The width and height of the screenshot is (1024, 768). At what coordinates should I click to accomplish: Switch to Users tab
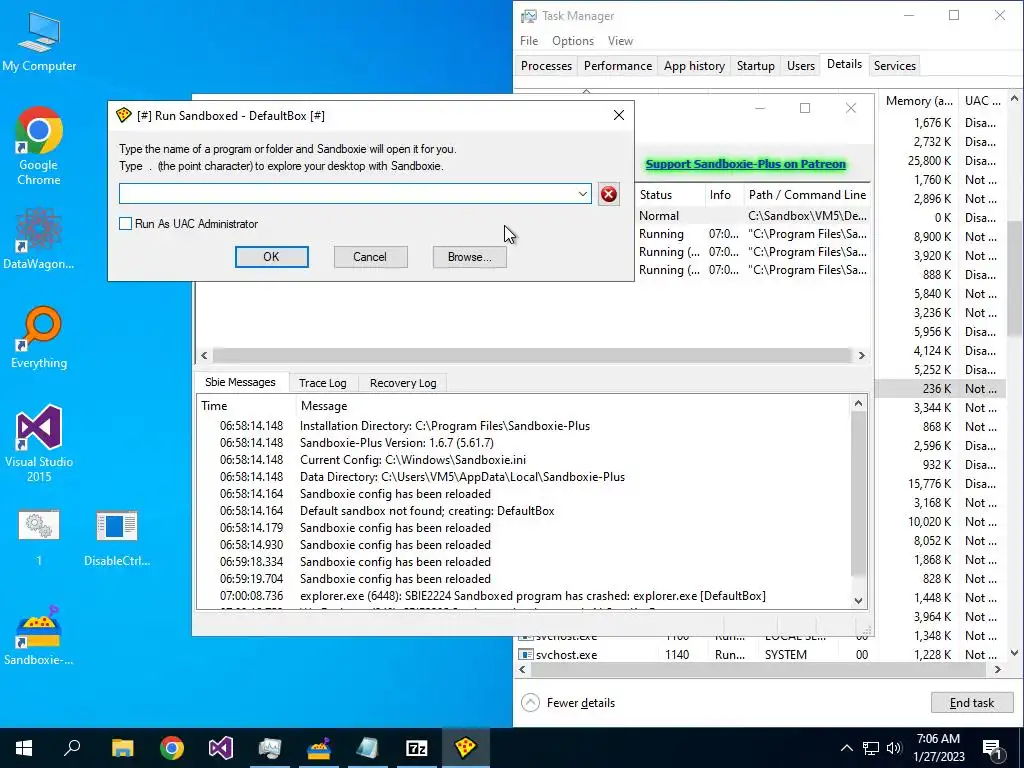point(801,65)
